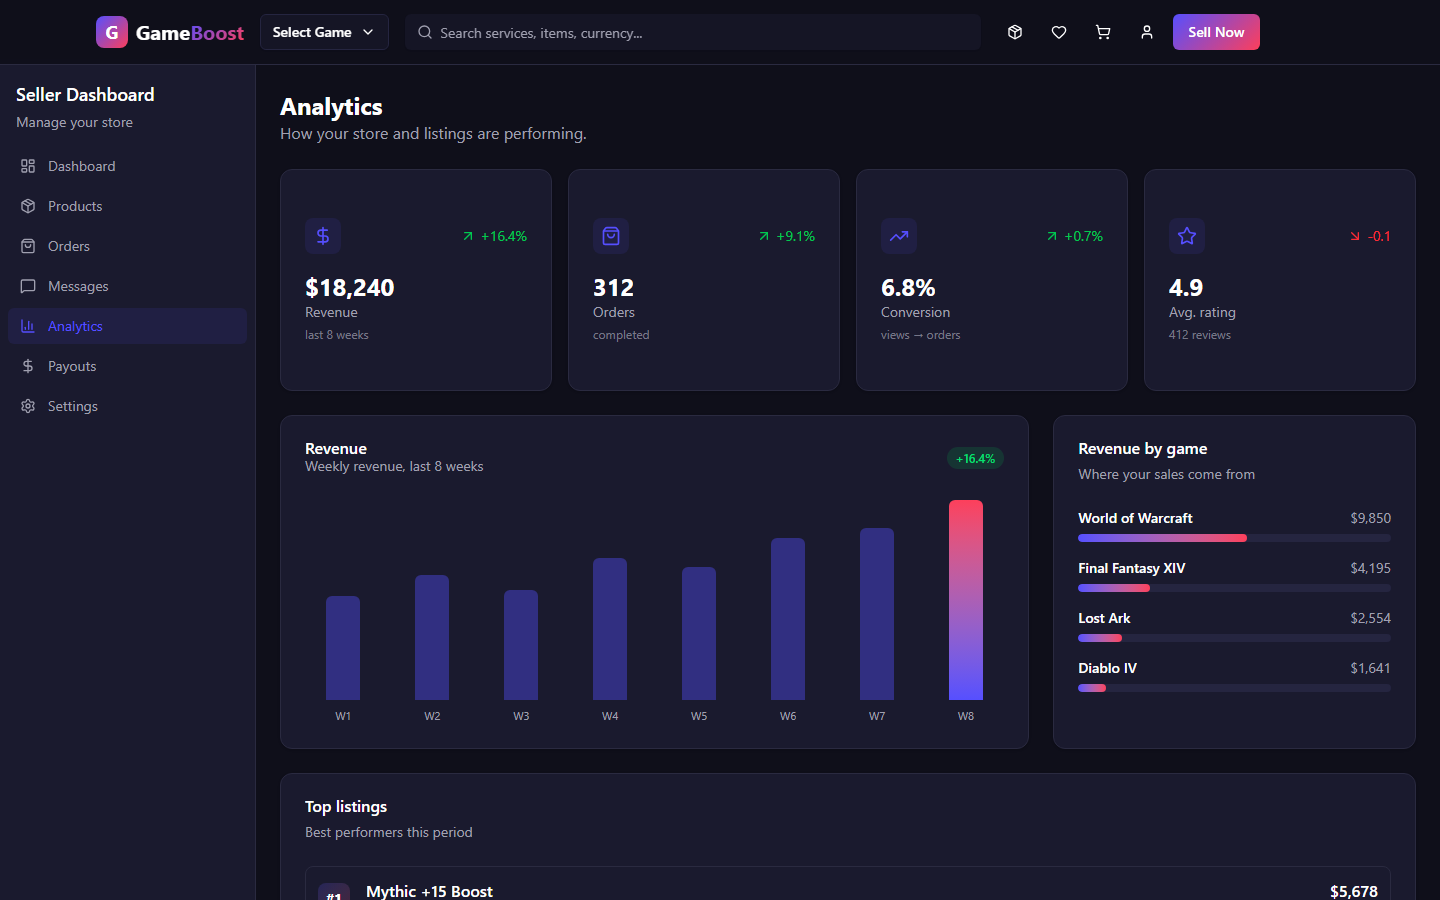The image size is (1440, 900).
Task: Open the package box icon in header
Action: click(1015, 32)
